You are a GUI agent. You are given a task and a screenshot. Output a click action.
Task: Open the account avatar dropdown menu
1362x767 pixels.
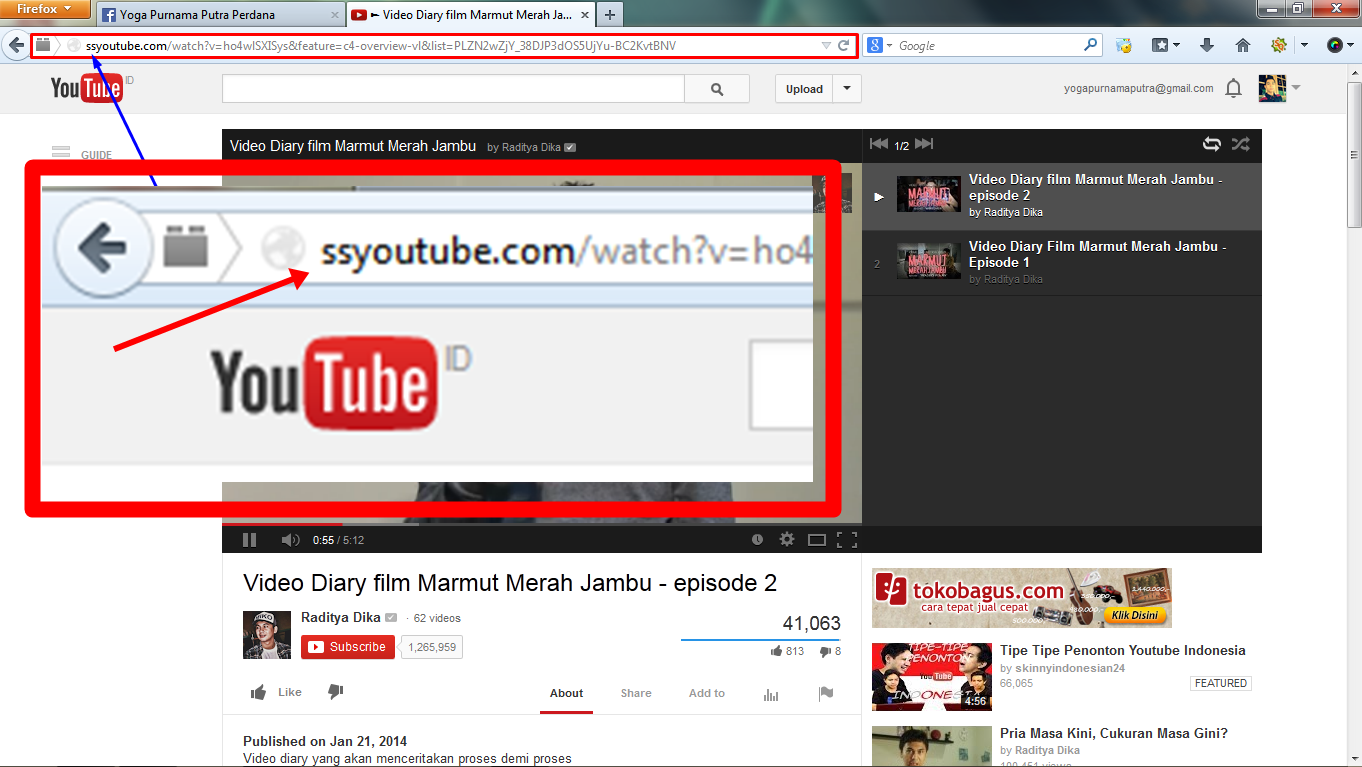tap(1279, 88)
